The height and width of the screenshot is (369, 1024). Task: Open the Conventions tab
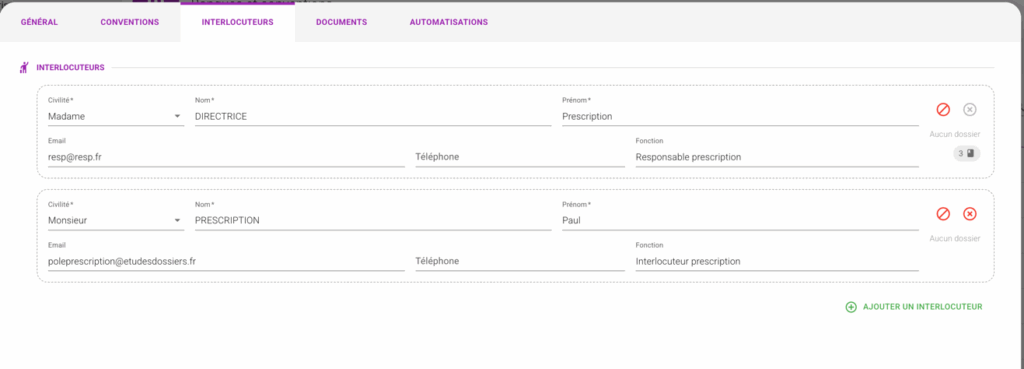tap(129, 22)
